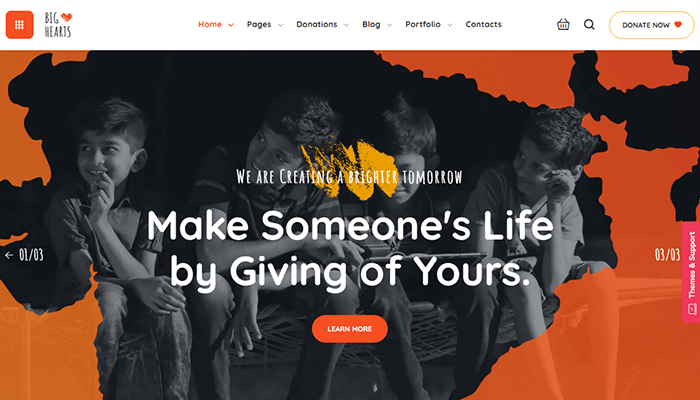Image resolution: width=700 pixels, height=400 pixels.
Task: Select the Portfolio menu item
Action: 423,25
